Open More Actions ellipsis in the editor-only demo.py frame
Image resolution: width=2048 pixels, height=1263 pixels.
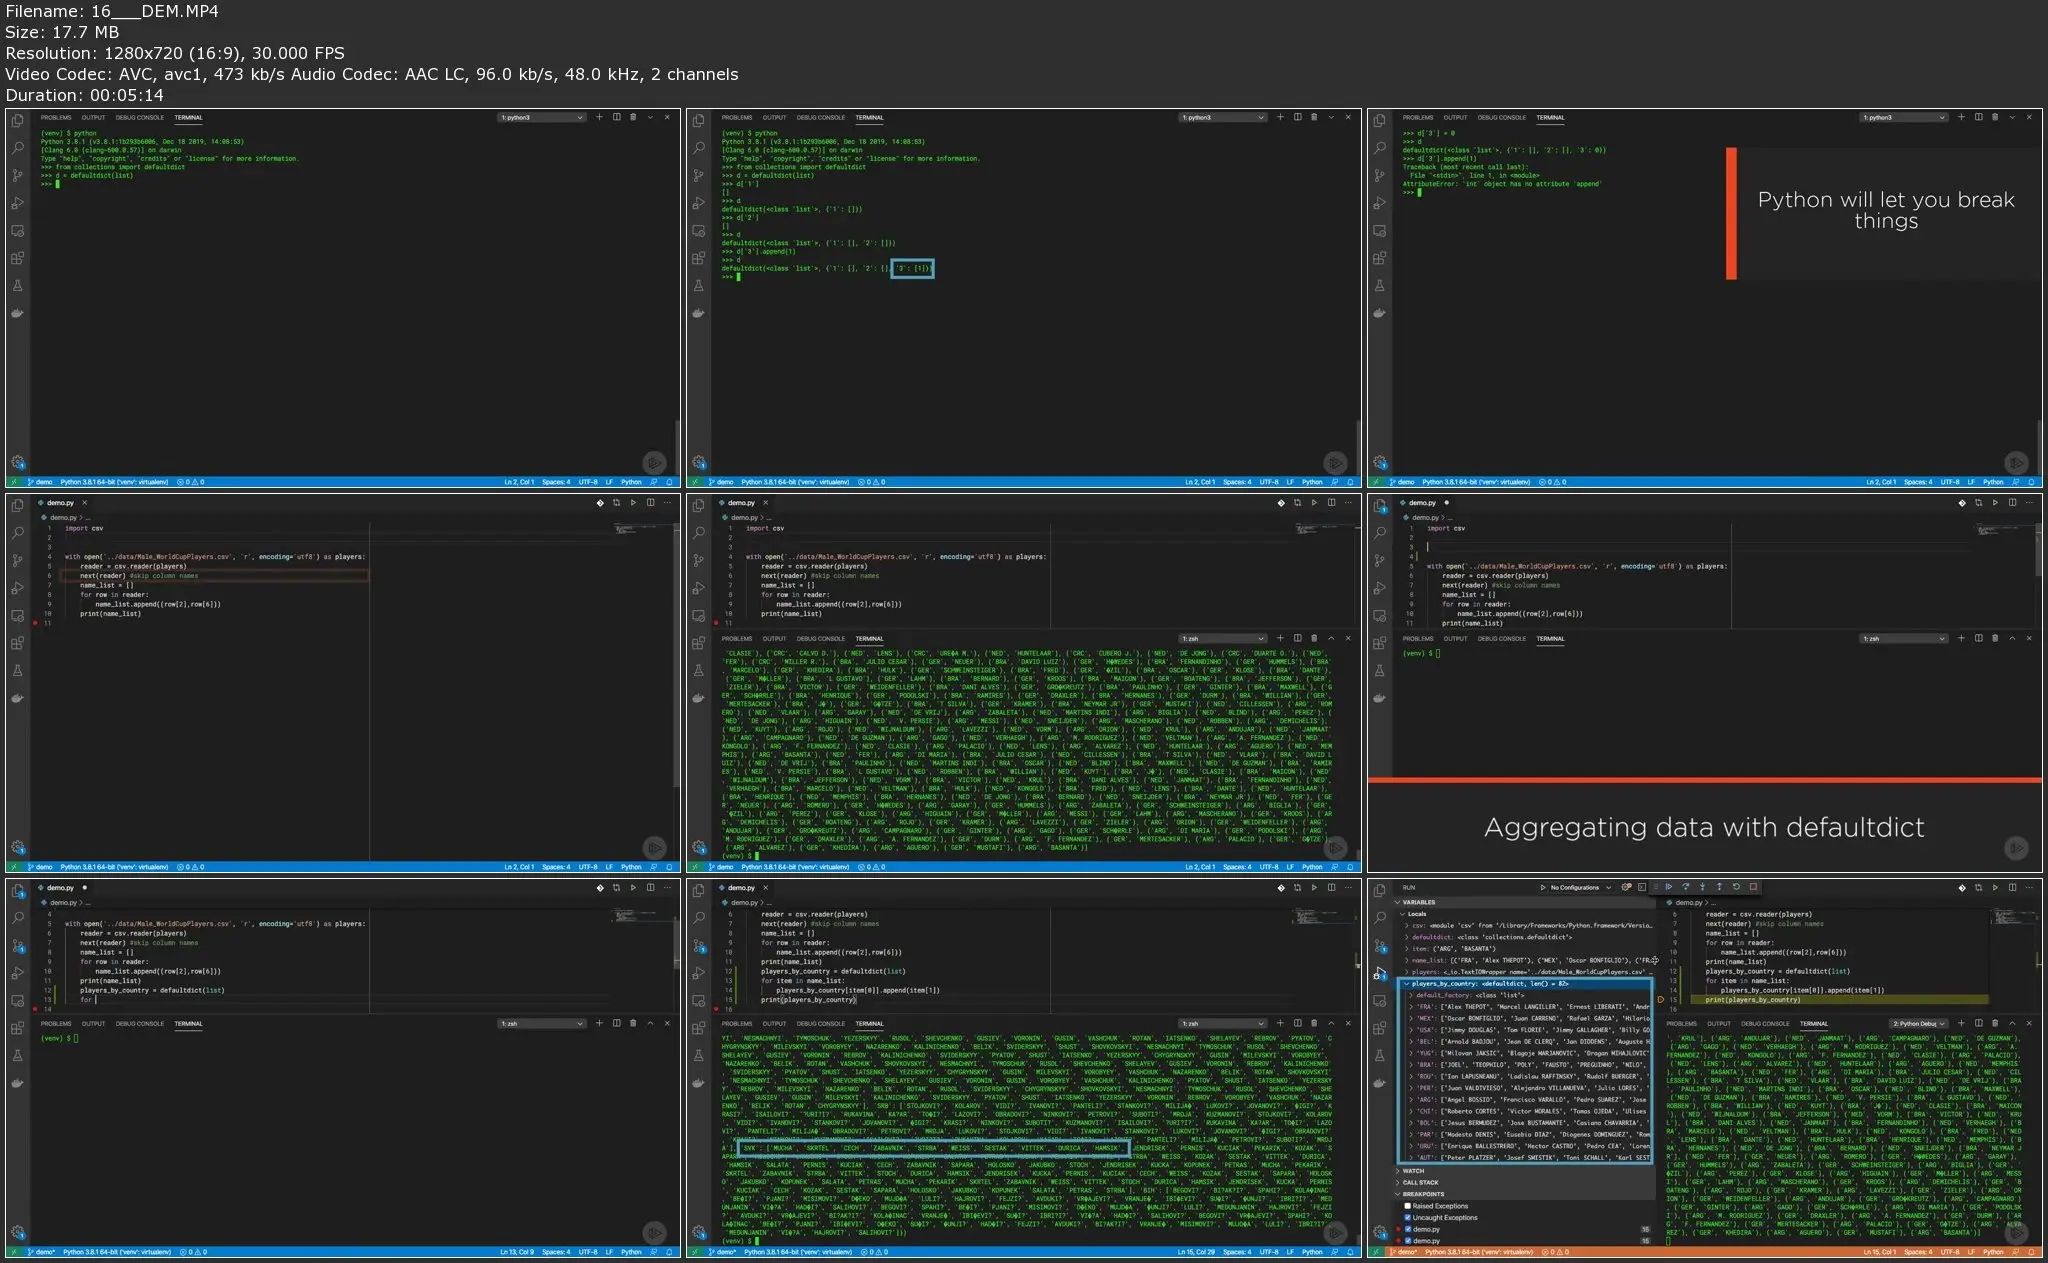tap(667, 502)
